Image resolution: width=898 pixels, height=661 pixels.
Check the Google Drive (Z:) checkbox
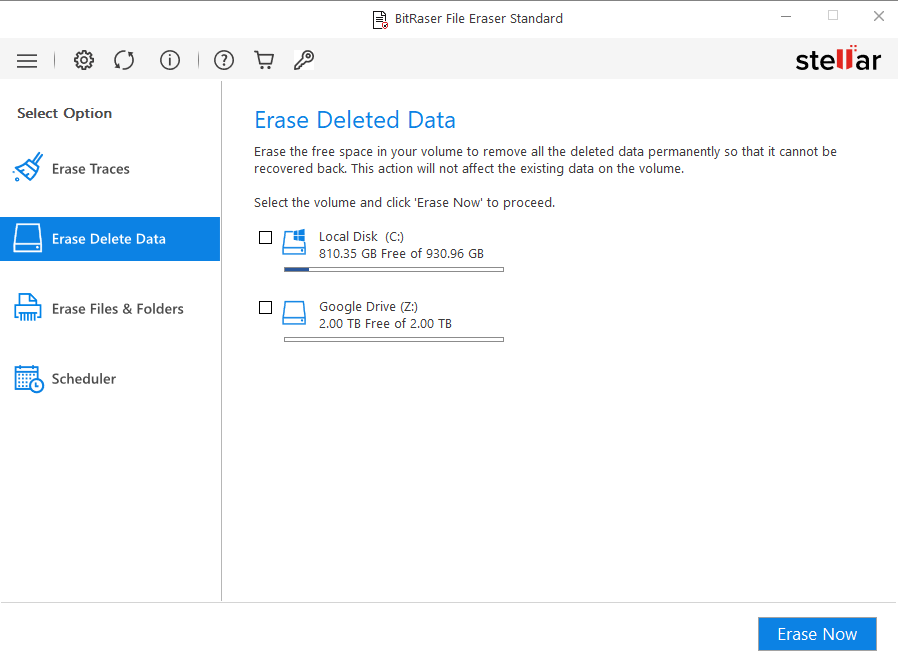click(x=265, y=308)
